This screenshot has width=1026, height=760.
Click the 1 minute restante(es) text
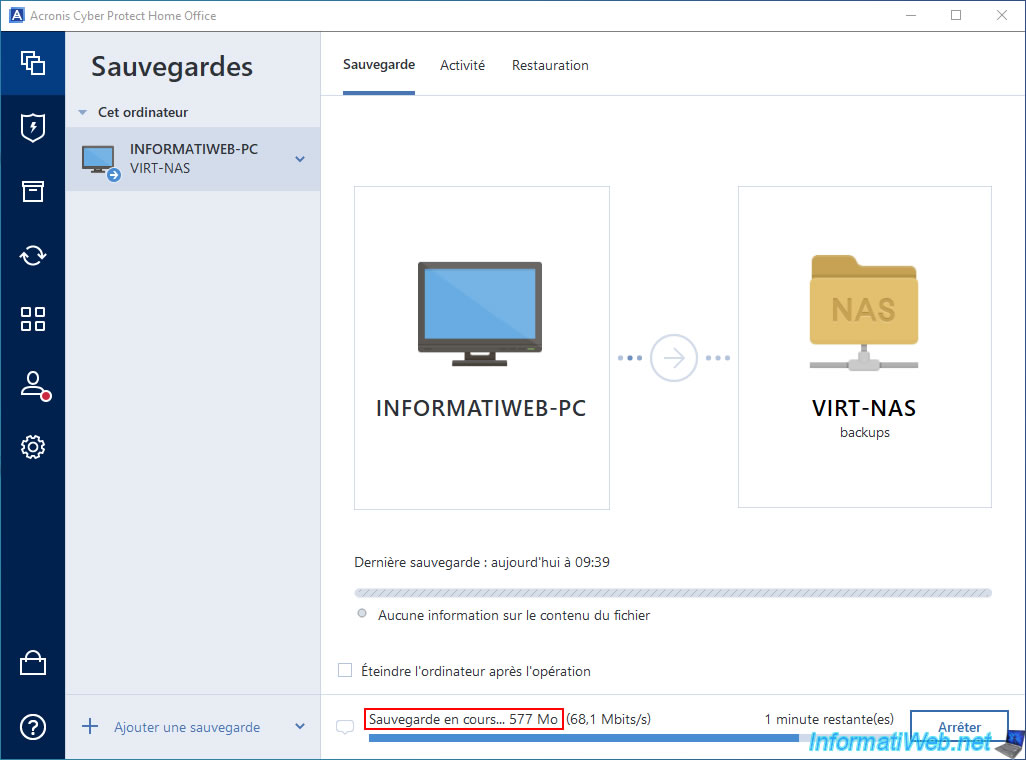[x=829, y=719]
